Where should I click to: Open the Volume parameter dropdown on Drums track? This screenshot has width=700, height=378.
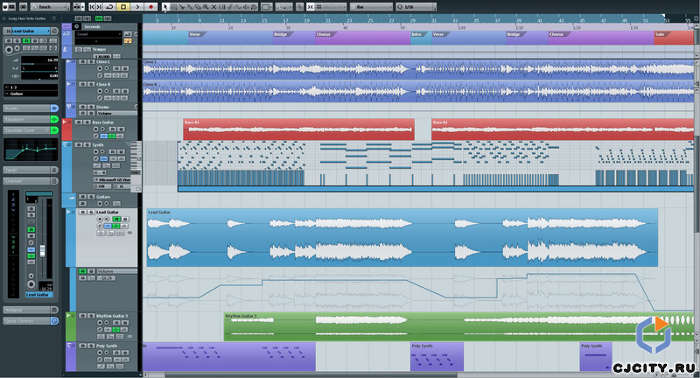click(117, 113)
